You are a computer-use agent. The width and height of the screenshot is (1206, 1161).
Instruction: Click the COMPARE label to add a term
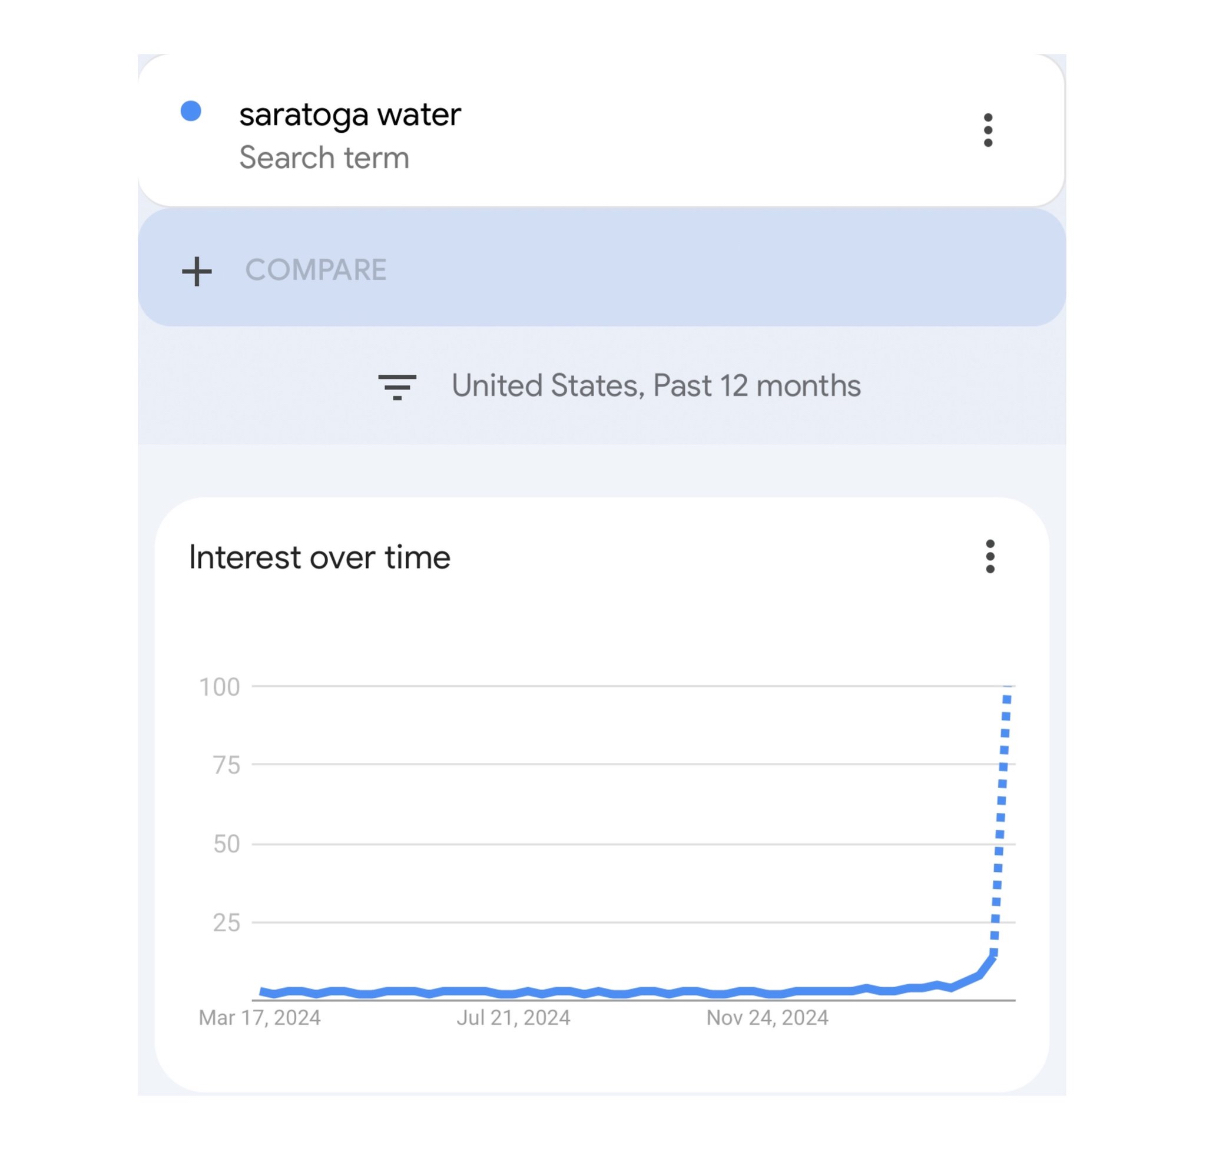(x=316, y=270)
